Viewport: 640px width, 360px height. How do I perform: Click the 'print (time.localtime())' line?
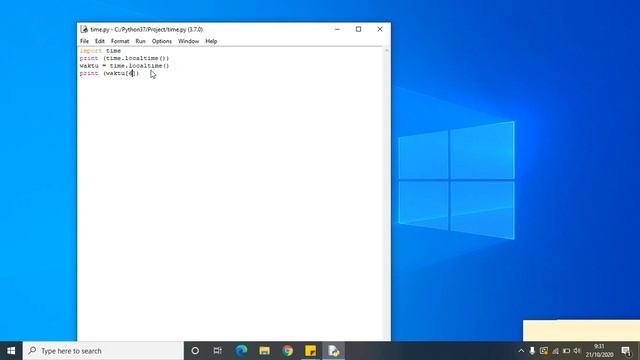coord(124,58)
